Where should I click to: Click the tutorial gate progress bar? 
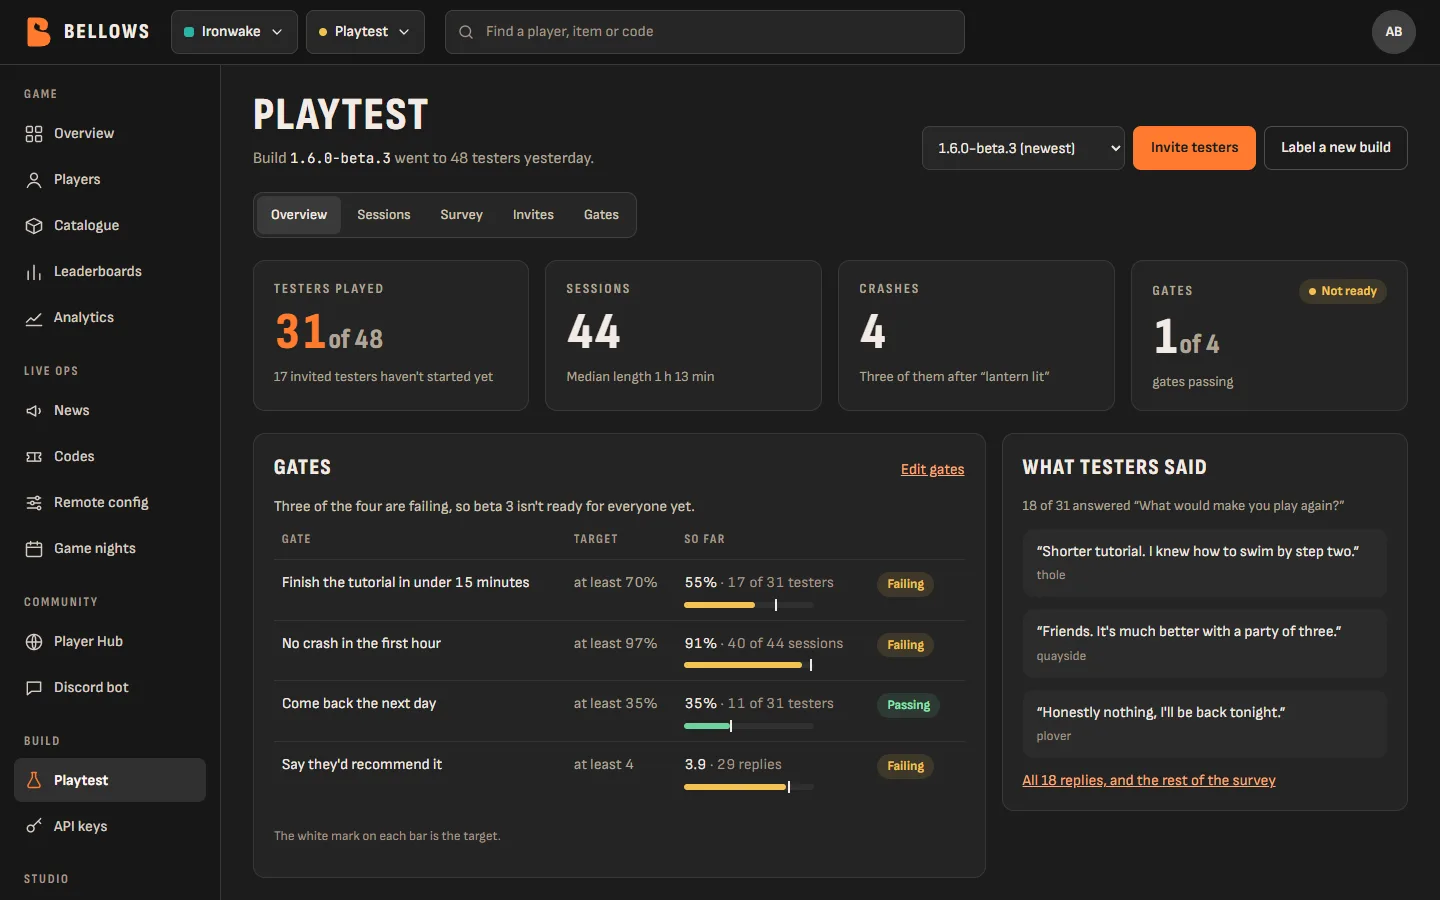[x=749, y=605]
